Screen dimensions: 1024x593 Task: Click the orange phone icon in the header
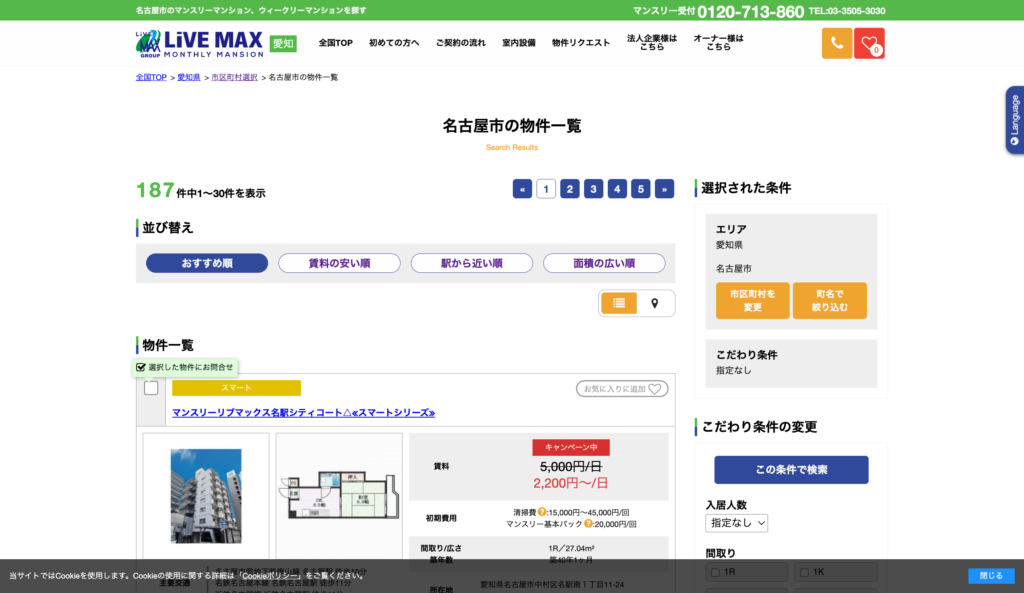pyautogui.click(x=837, y=43)
